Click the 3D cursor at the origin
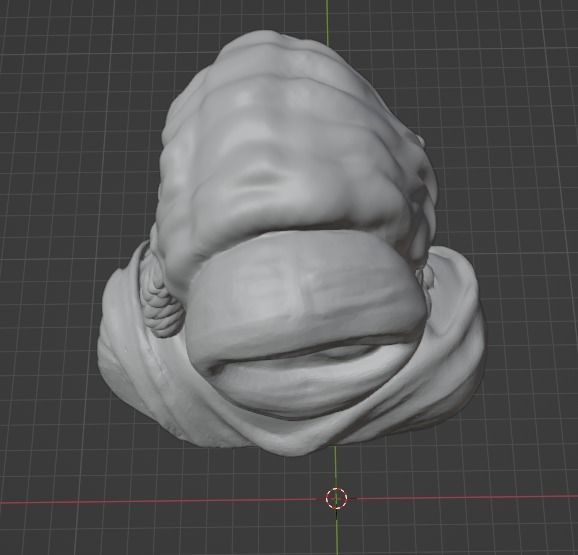This screenshot has width=578, height=555. coord(336,499)
